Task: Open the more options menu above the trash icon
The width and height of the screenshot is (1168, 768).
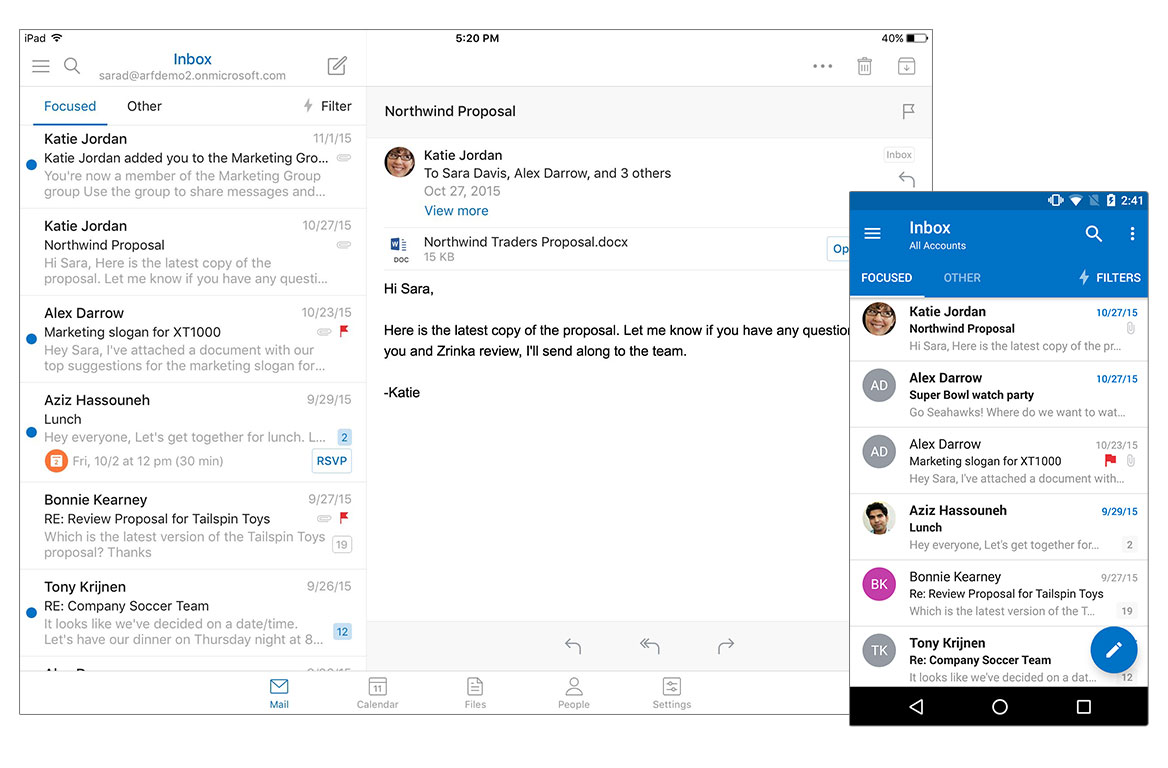Action: [822, 65]
